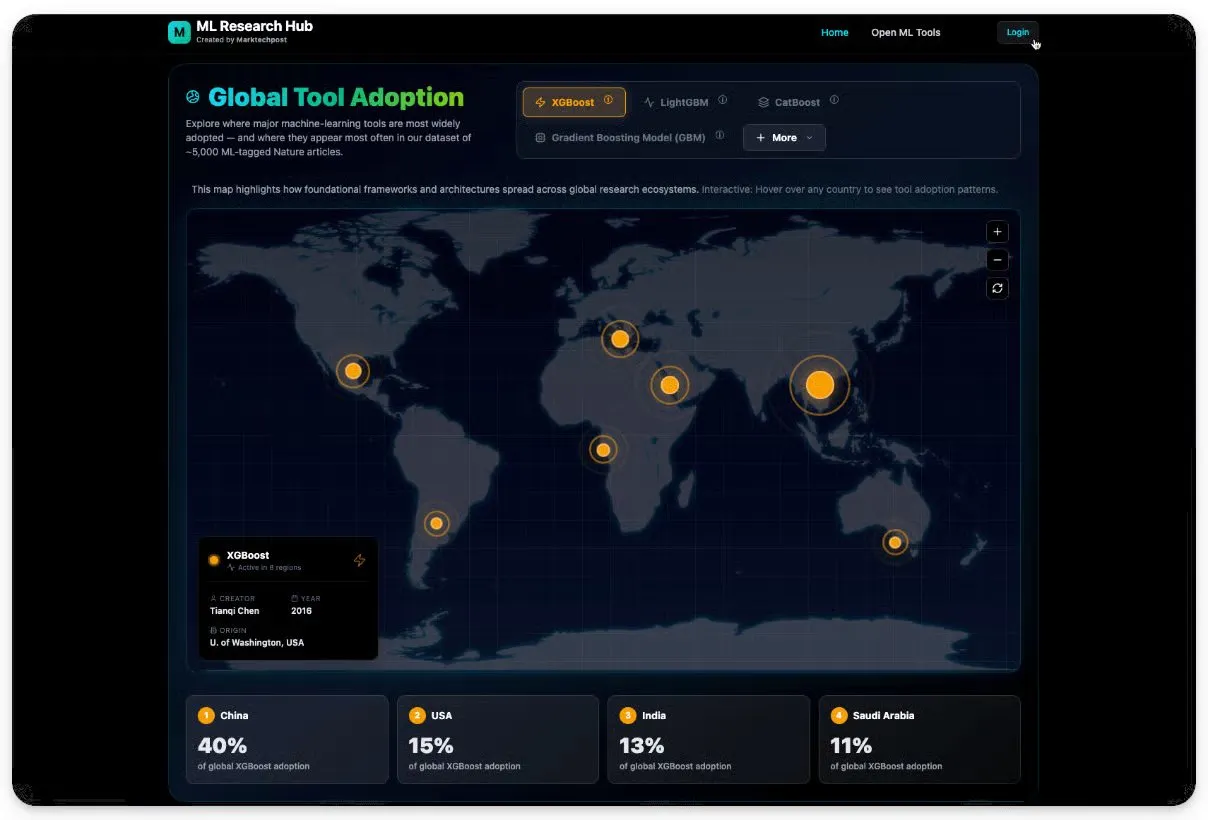Open the USA 15% adoption card

point(498,739)
